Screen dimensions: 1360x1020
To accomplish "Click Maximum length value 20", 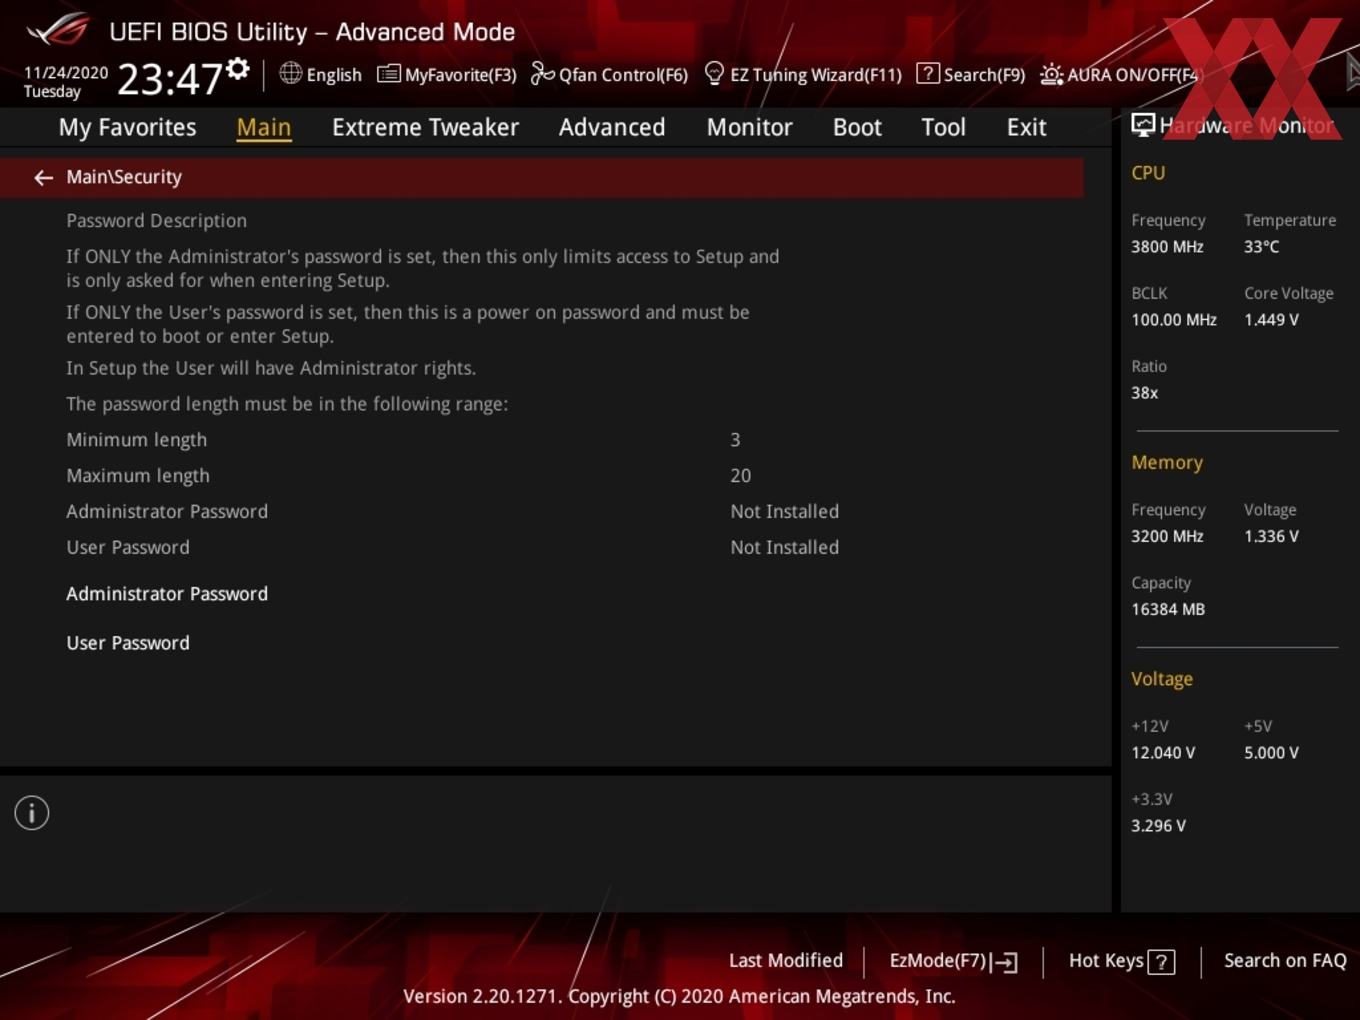I will pos(740,476).
